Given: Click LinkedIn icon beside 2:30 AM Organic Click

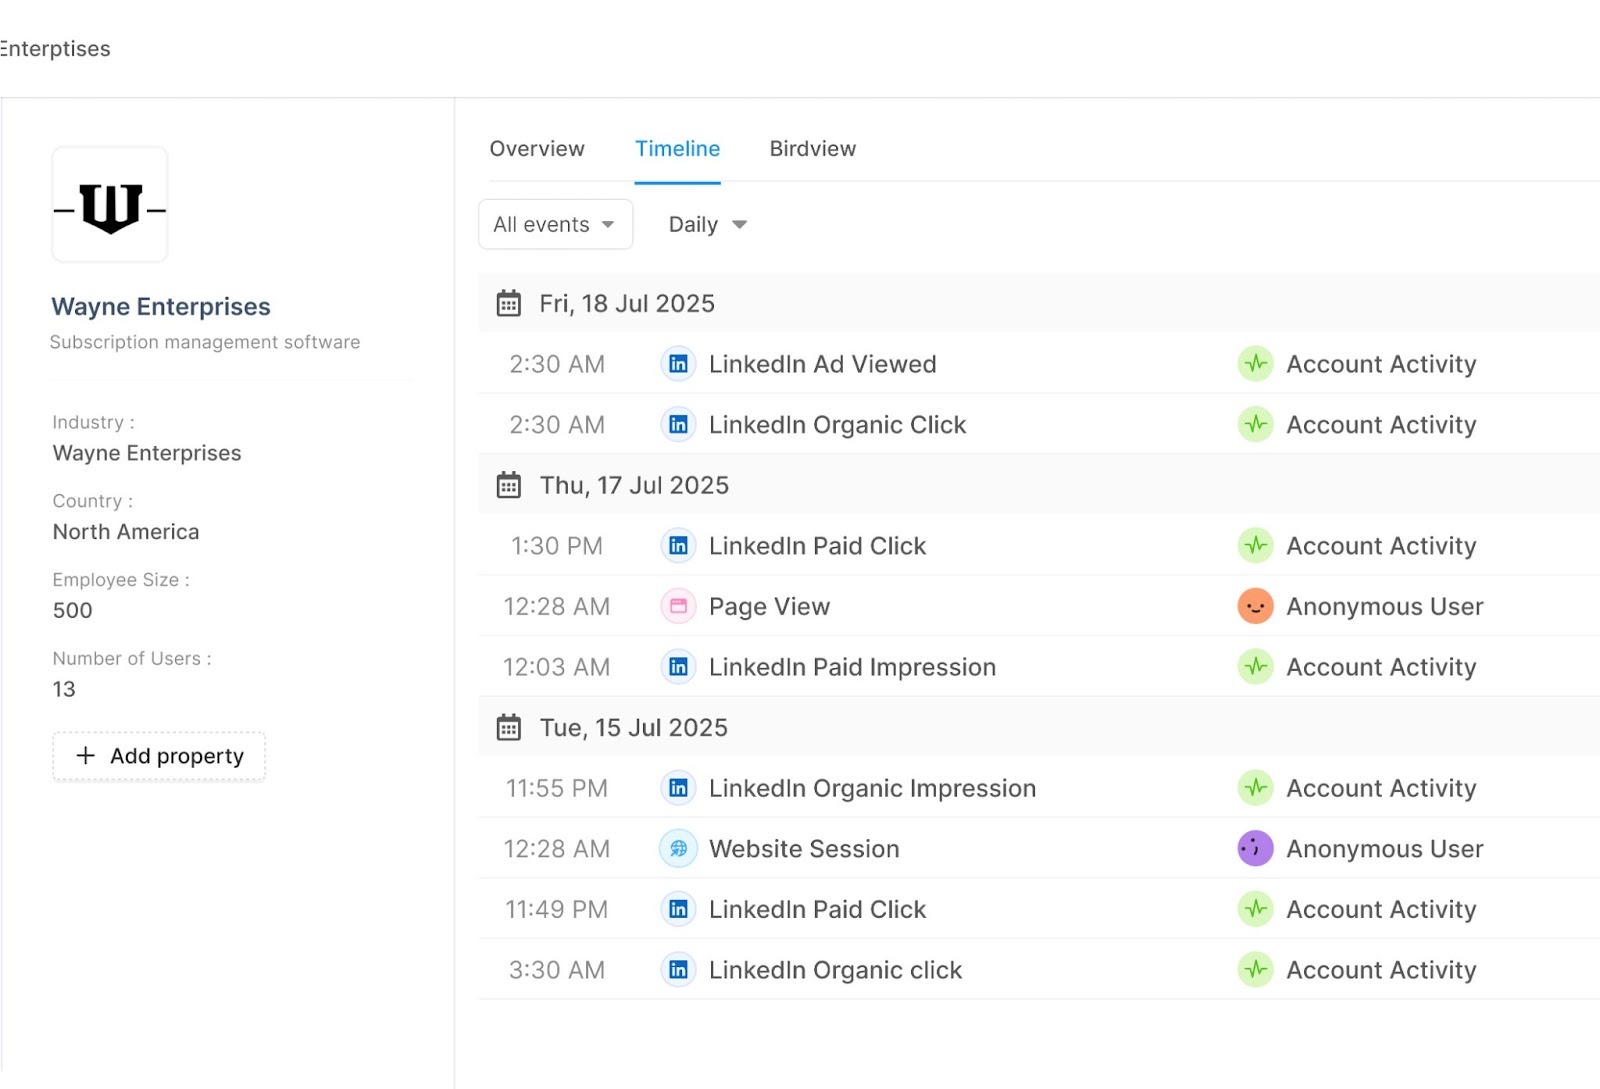Looking at the screenshot, I should tap(678, 425).
